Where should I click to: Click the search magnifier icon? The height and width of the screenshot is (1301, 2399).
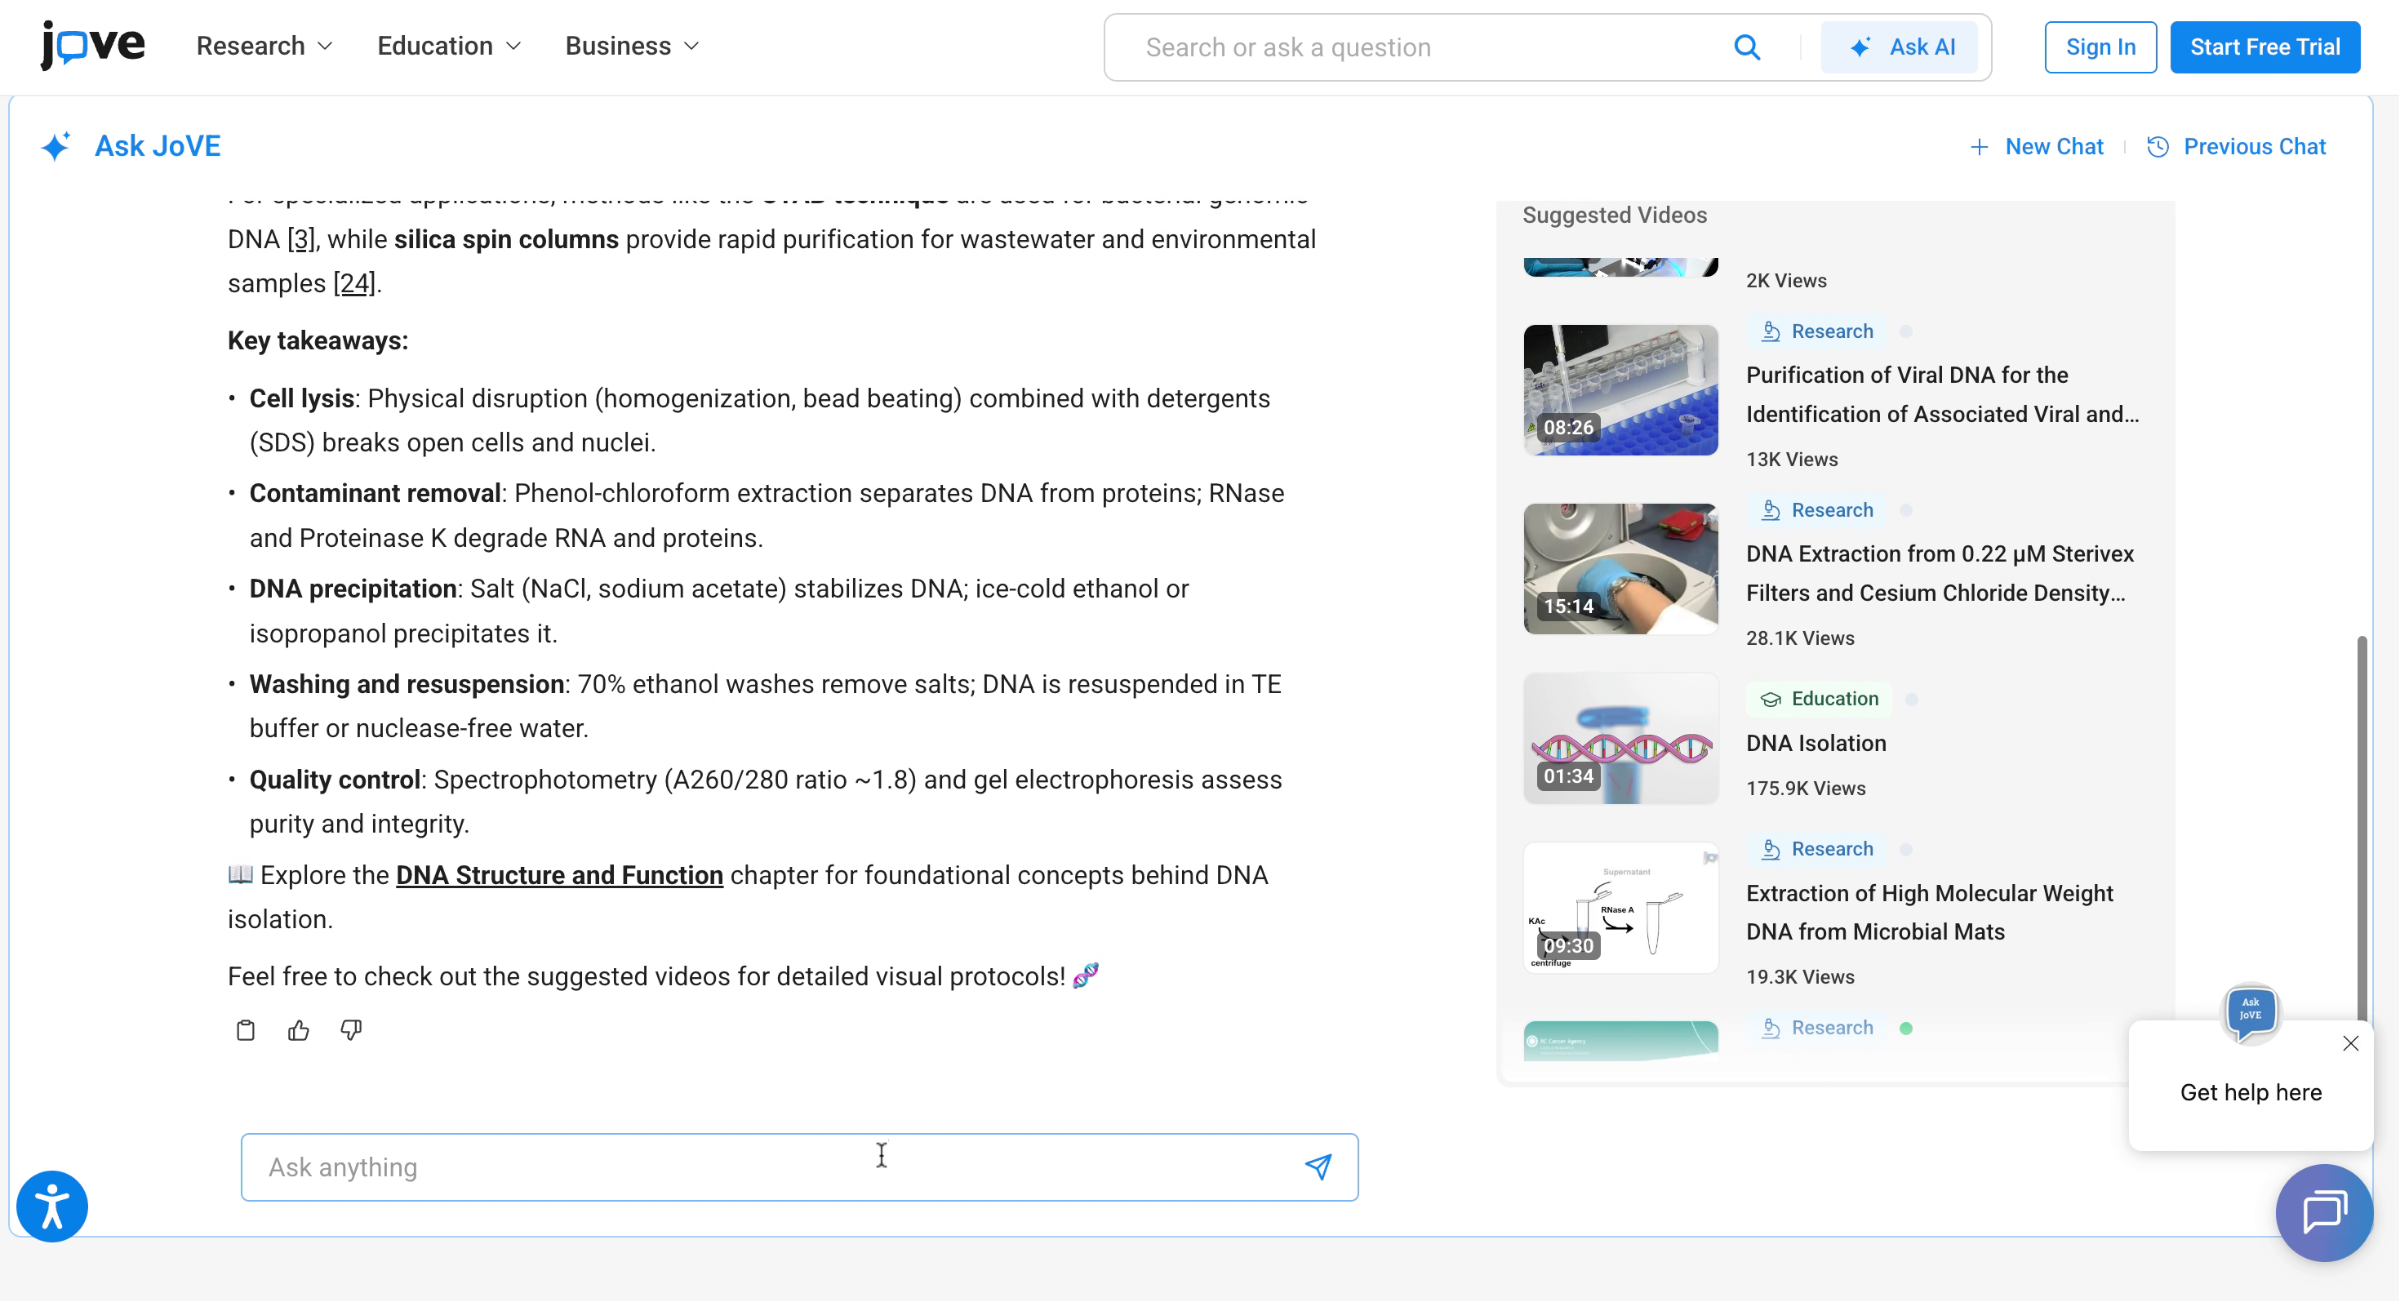click(x=1746, y=47)
